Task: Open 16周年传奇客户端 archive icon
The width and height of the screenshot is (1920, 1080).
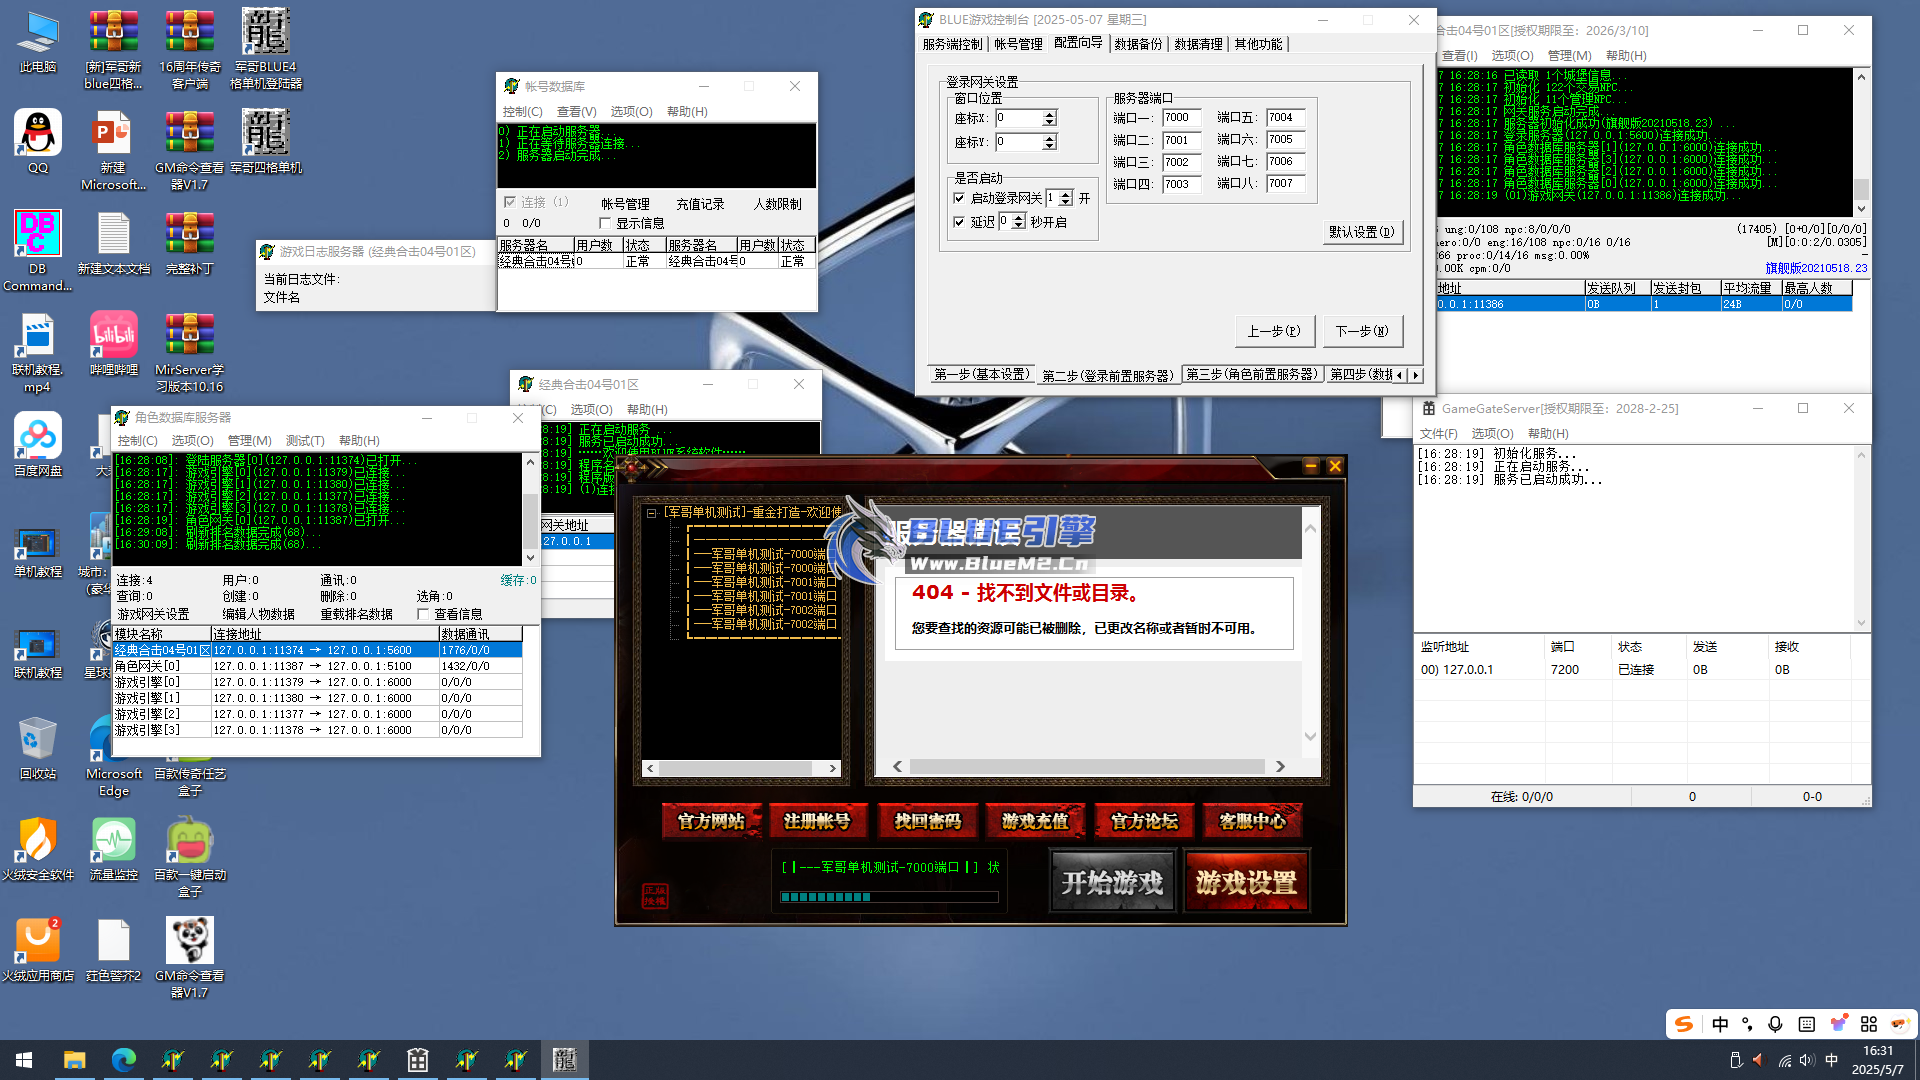Action: point(190,50)
